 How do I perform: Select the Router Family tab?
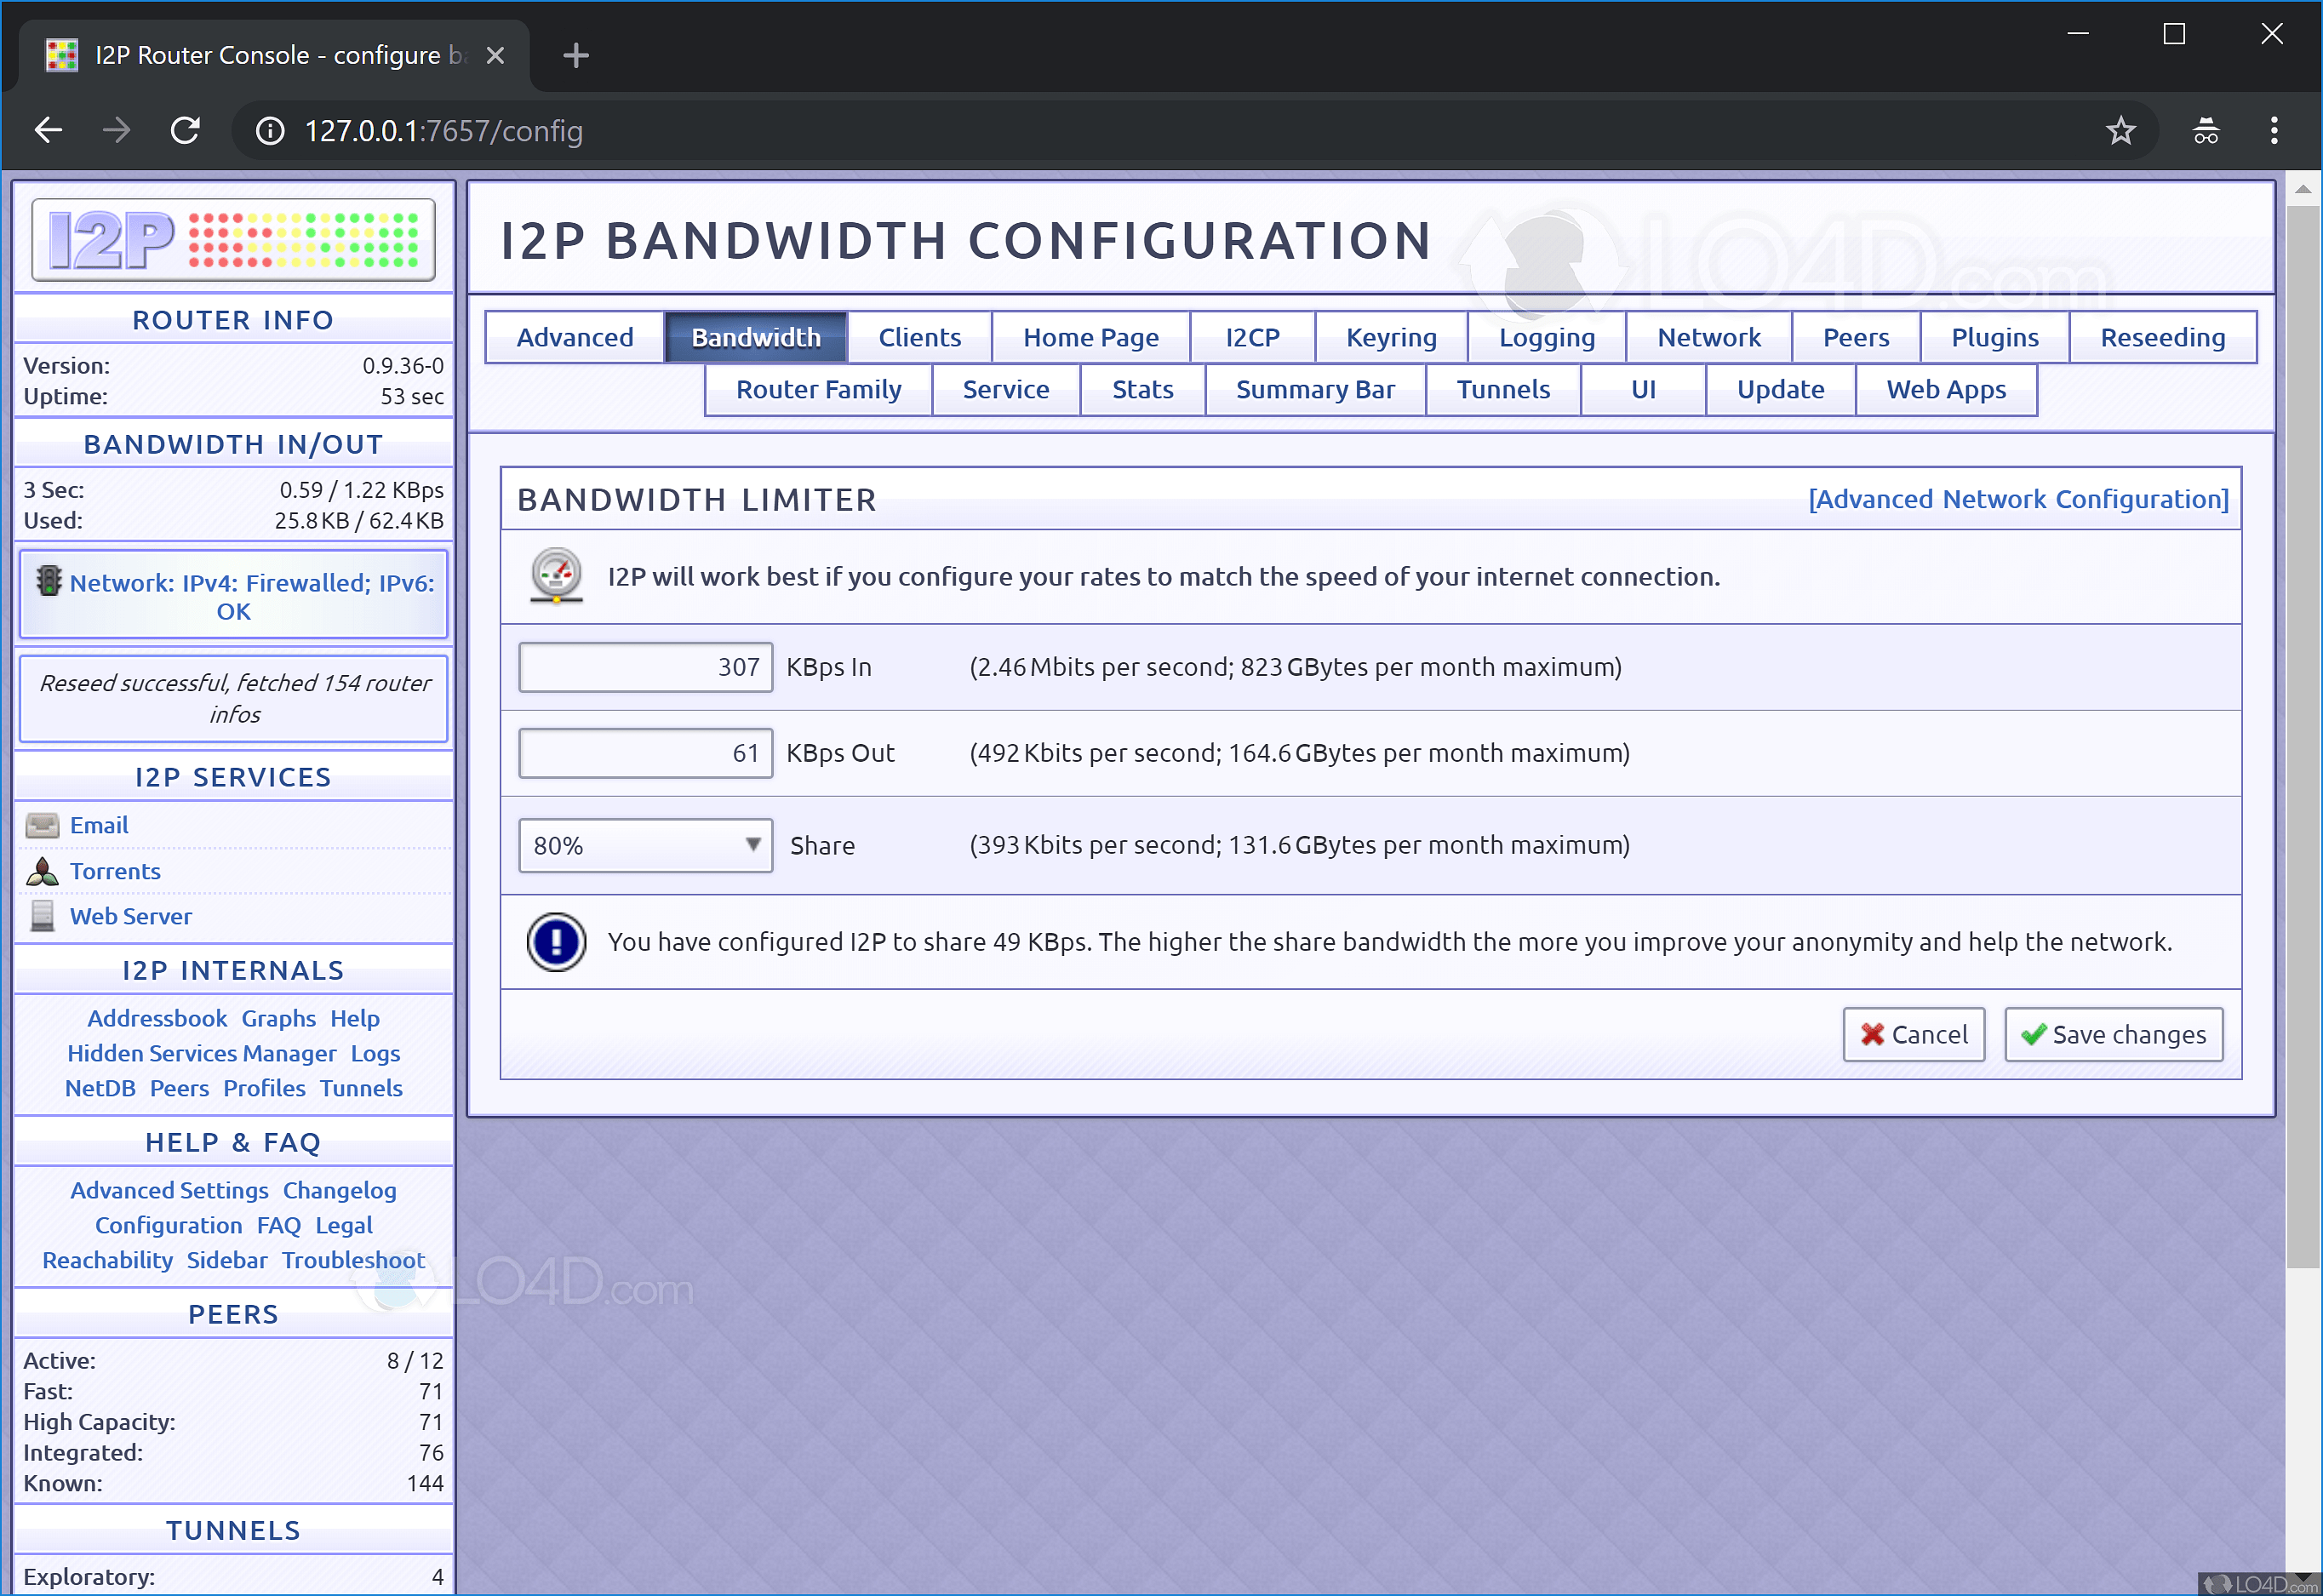(x=818, y=390)
